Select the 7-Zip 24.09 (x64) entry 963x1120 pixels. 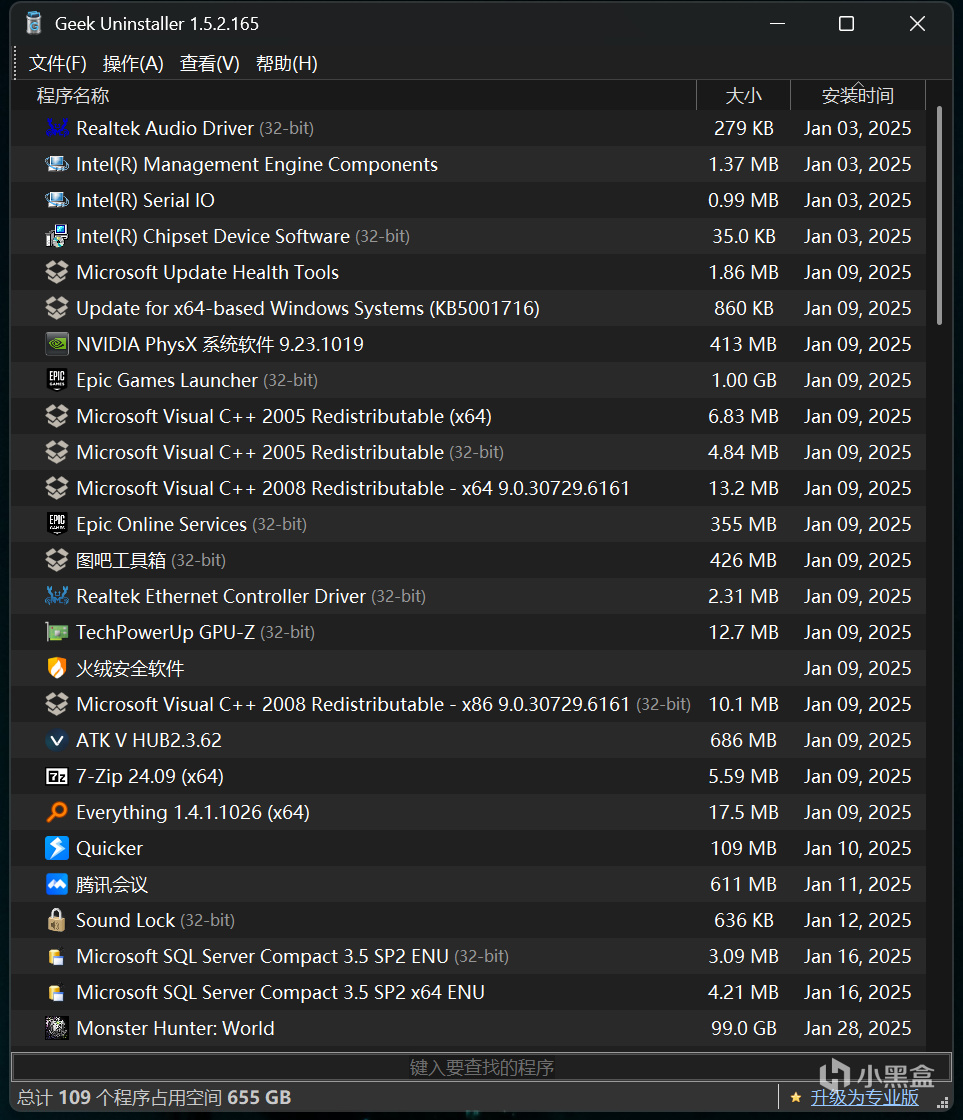(150, 776)
